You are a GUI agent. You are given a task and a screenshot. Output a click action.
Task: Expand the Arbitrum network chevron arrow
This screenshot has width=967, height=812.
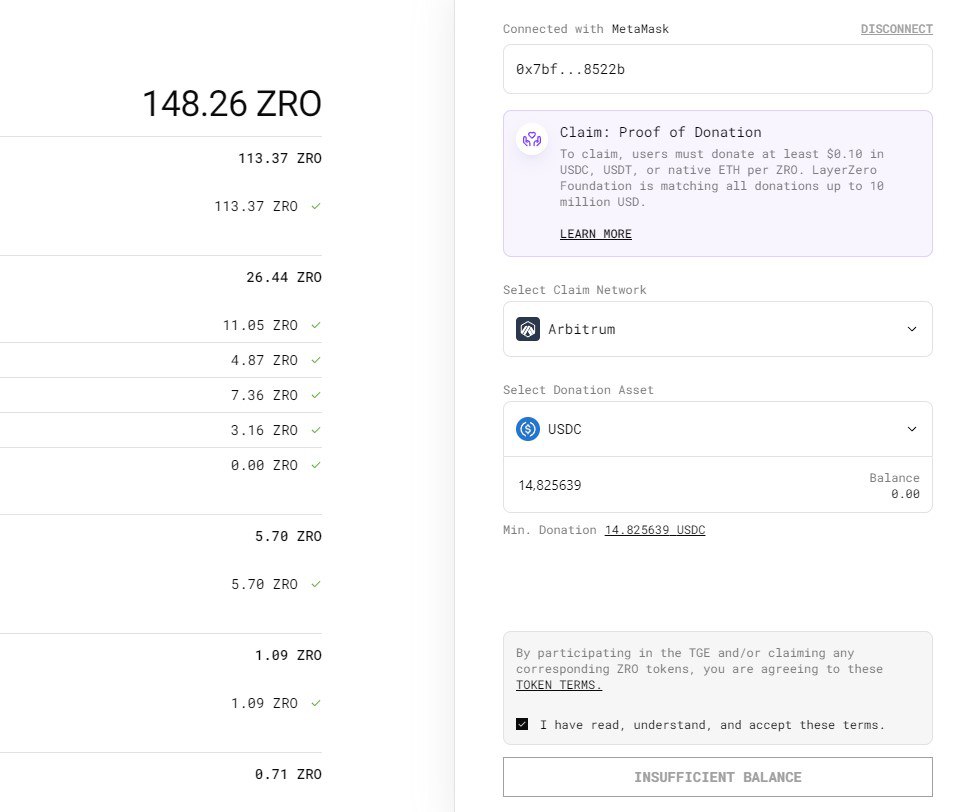click(911, 329)
